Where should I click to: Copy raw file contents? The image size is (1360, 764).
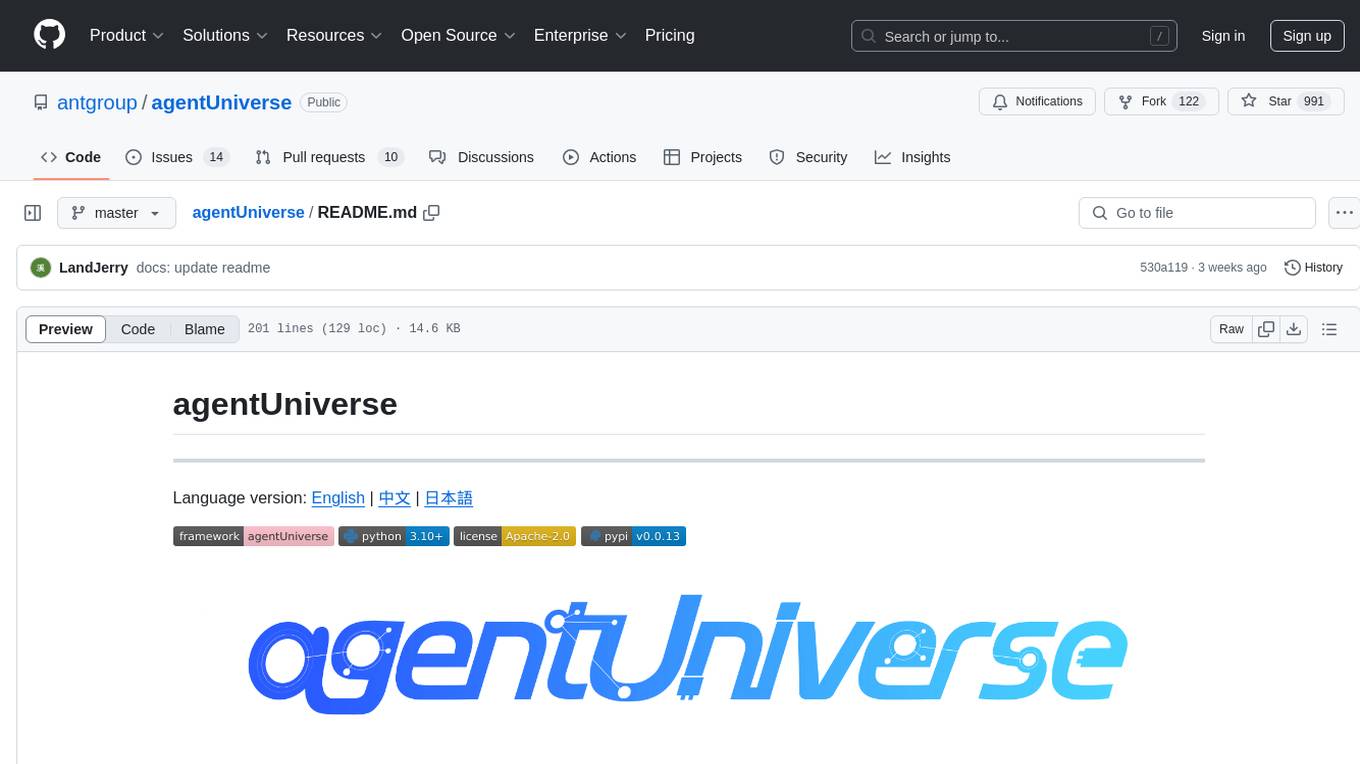click(1266, 329)
